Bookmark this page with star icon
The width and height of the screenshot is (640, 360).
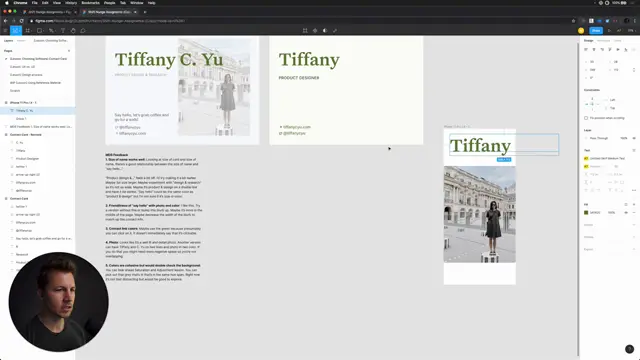573,21
